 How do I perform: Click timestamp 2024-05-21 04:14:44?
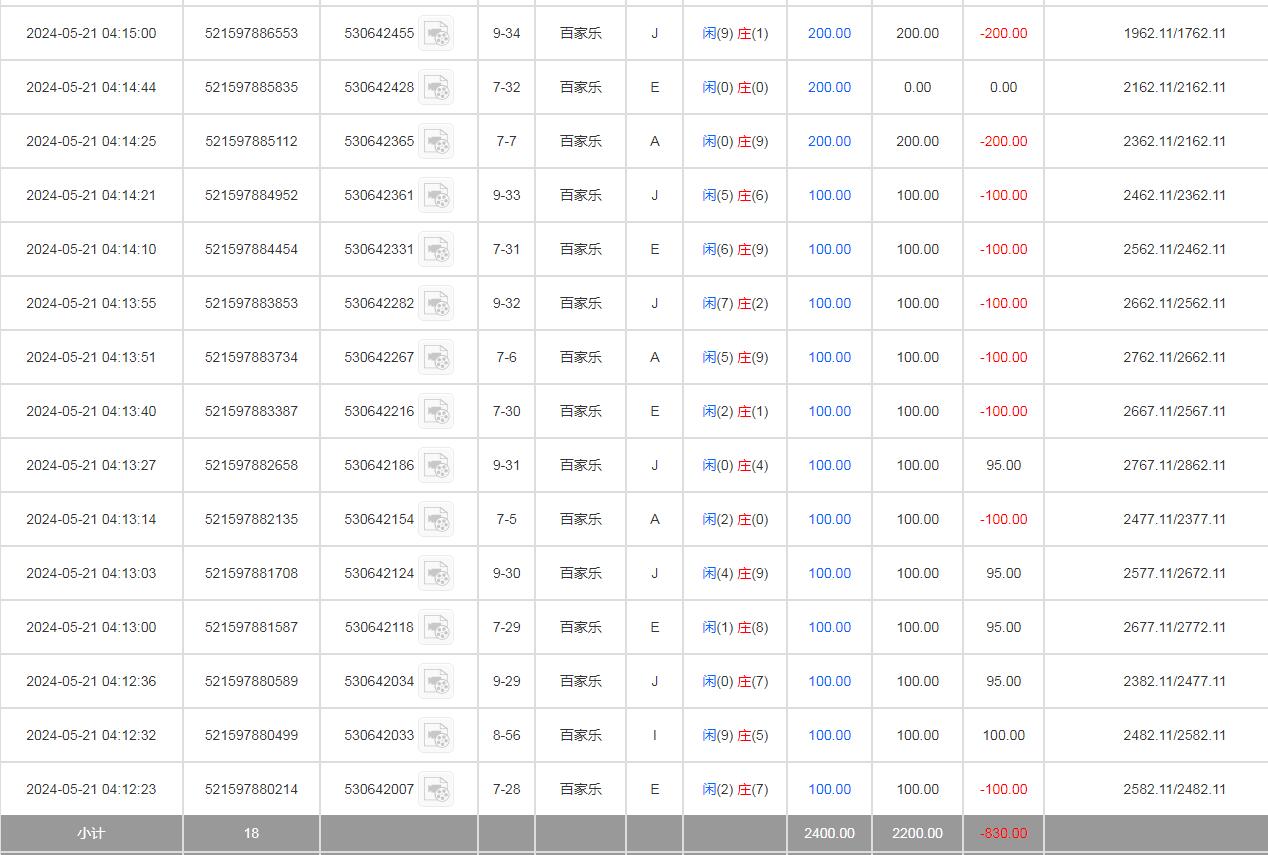pos(91,87)
